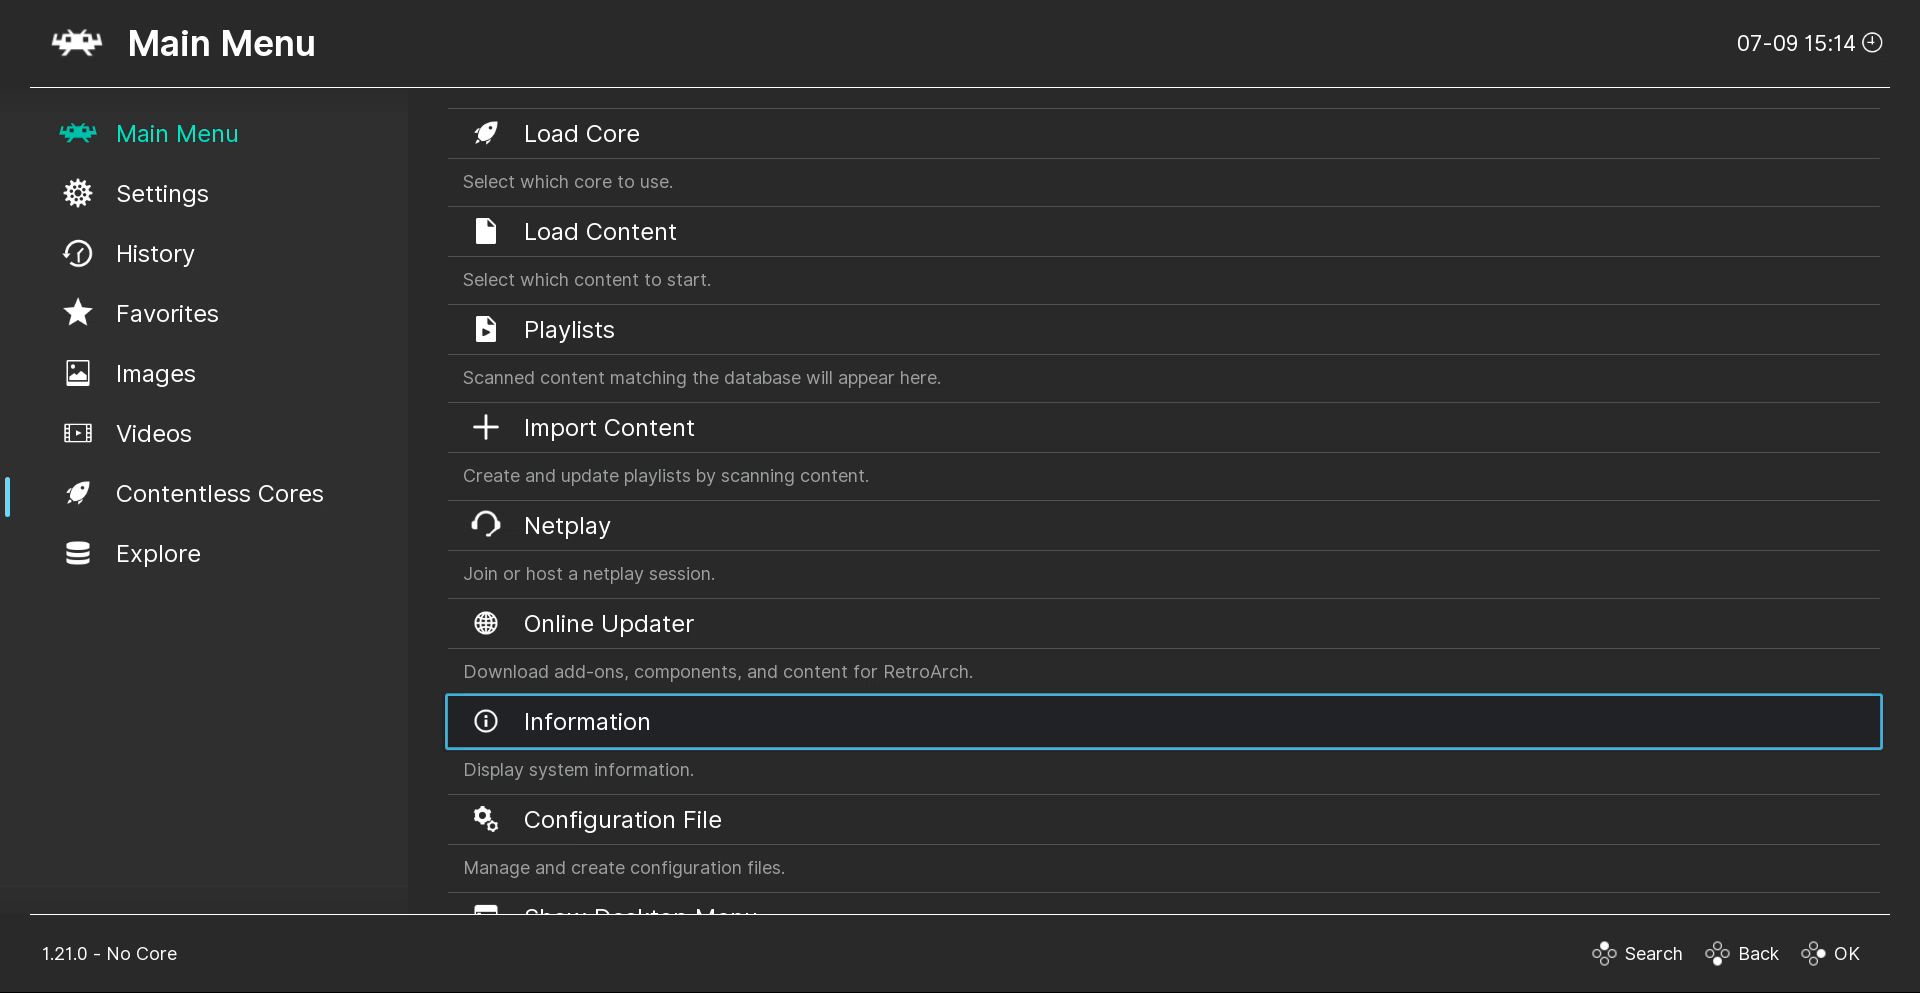Click the info circle icon beside Information
The width and height of the screenshot is (1920, 993).
coord(486,721)
